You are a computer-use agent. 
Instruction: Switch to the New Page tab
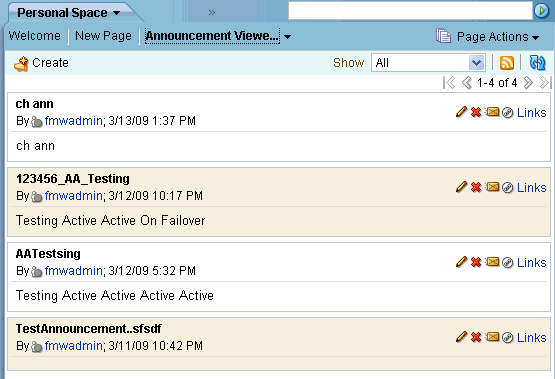(x=103, y=36)
